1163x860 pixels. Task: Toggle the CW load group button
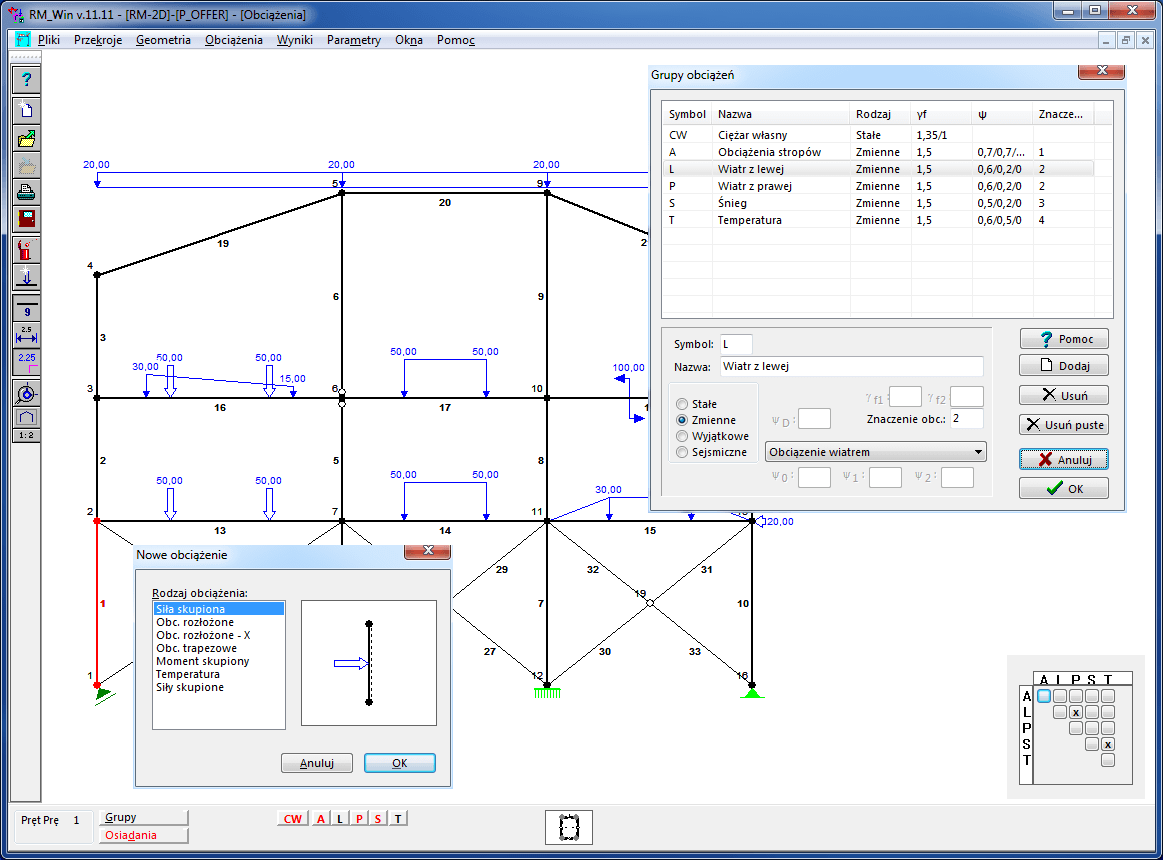pyautogui.click(x=292, y=819)
